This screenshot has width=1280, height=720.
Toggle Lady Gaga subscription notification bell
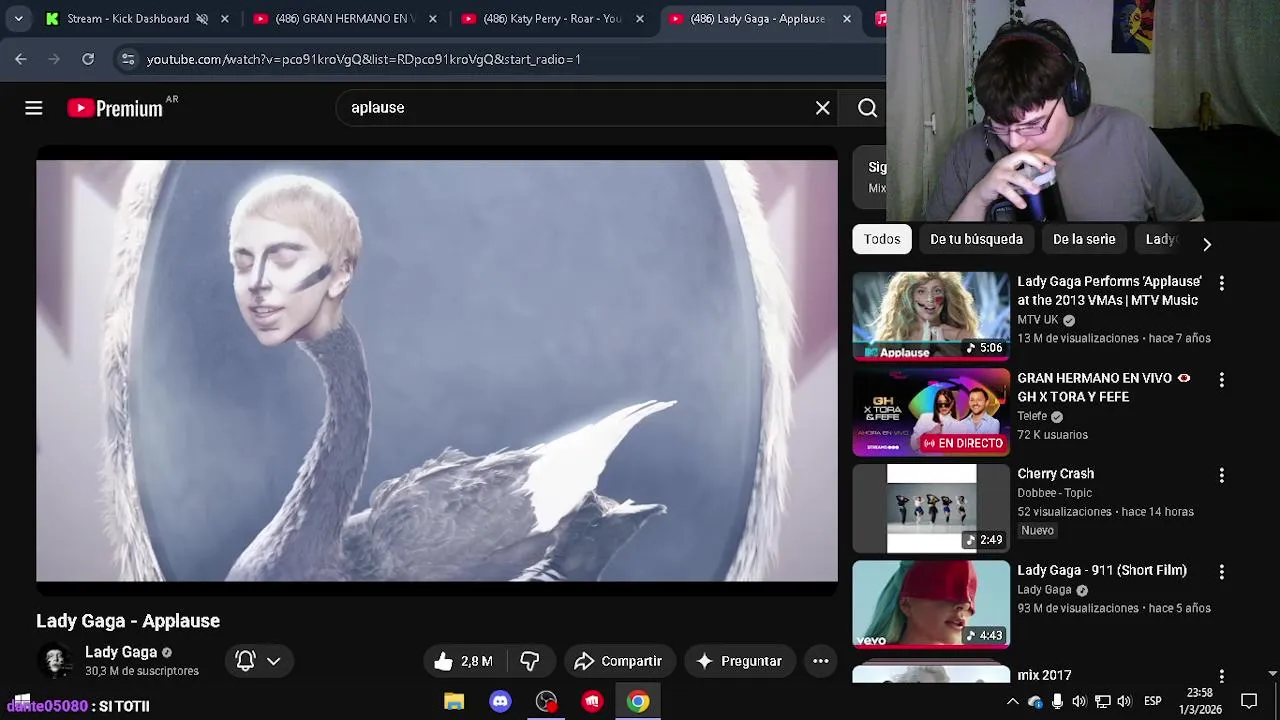click(245, 661)
